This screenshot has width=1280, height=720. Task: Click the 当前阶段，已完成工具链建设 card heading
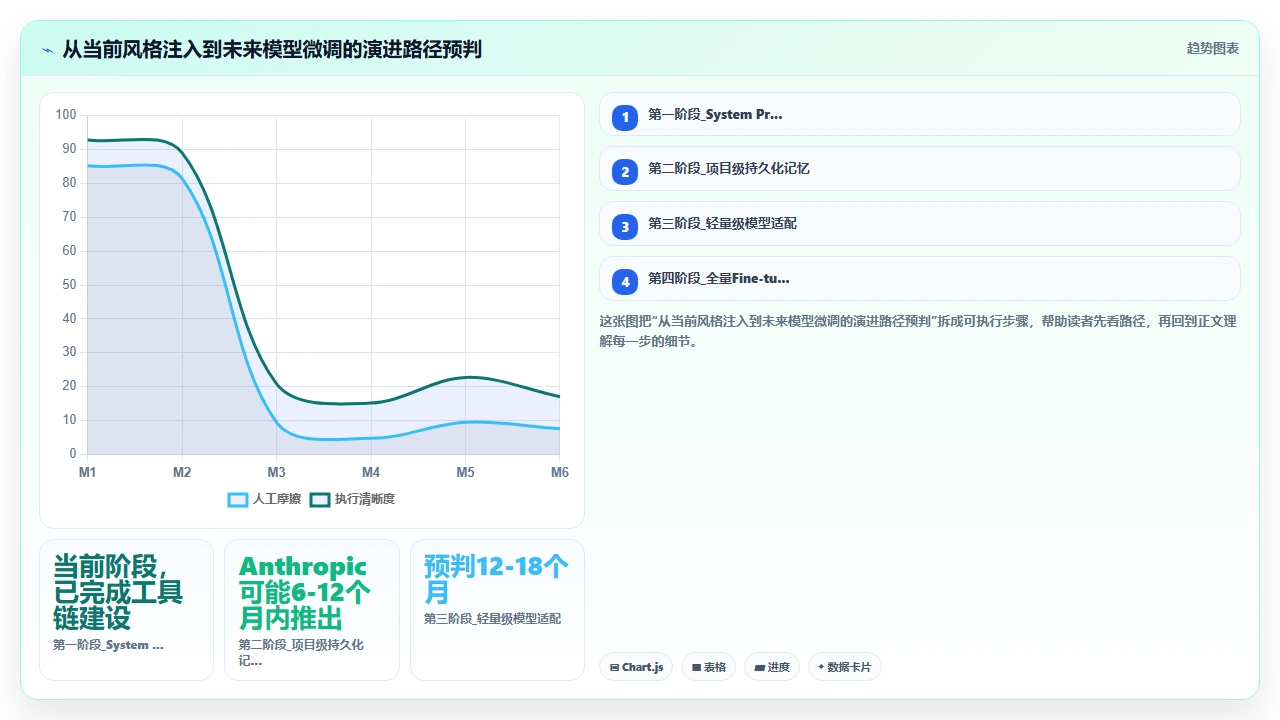coord(118,592)
